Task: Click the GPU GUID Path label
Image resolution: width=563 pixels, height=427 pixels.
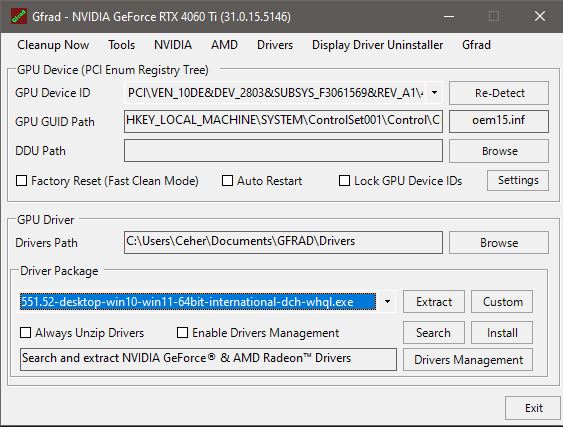Action: coord(55,122)
